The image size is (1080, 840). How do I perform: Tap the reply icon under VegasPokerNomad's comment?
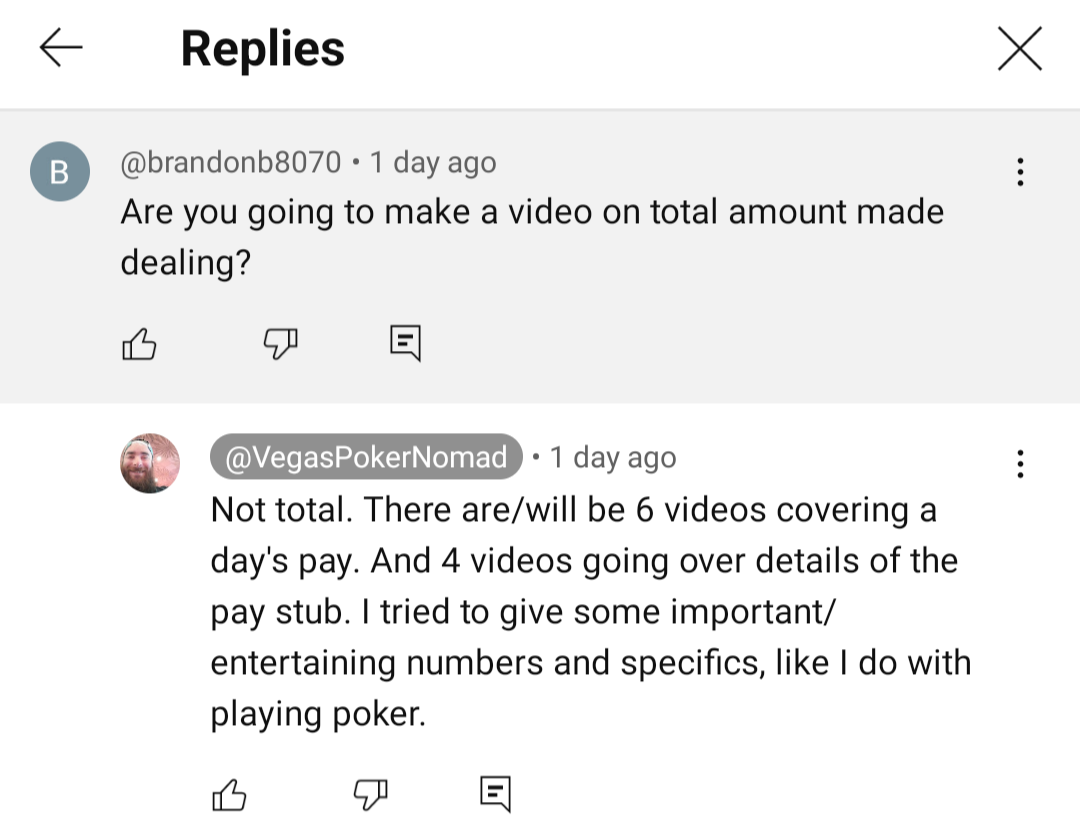pos(495,793)
